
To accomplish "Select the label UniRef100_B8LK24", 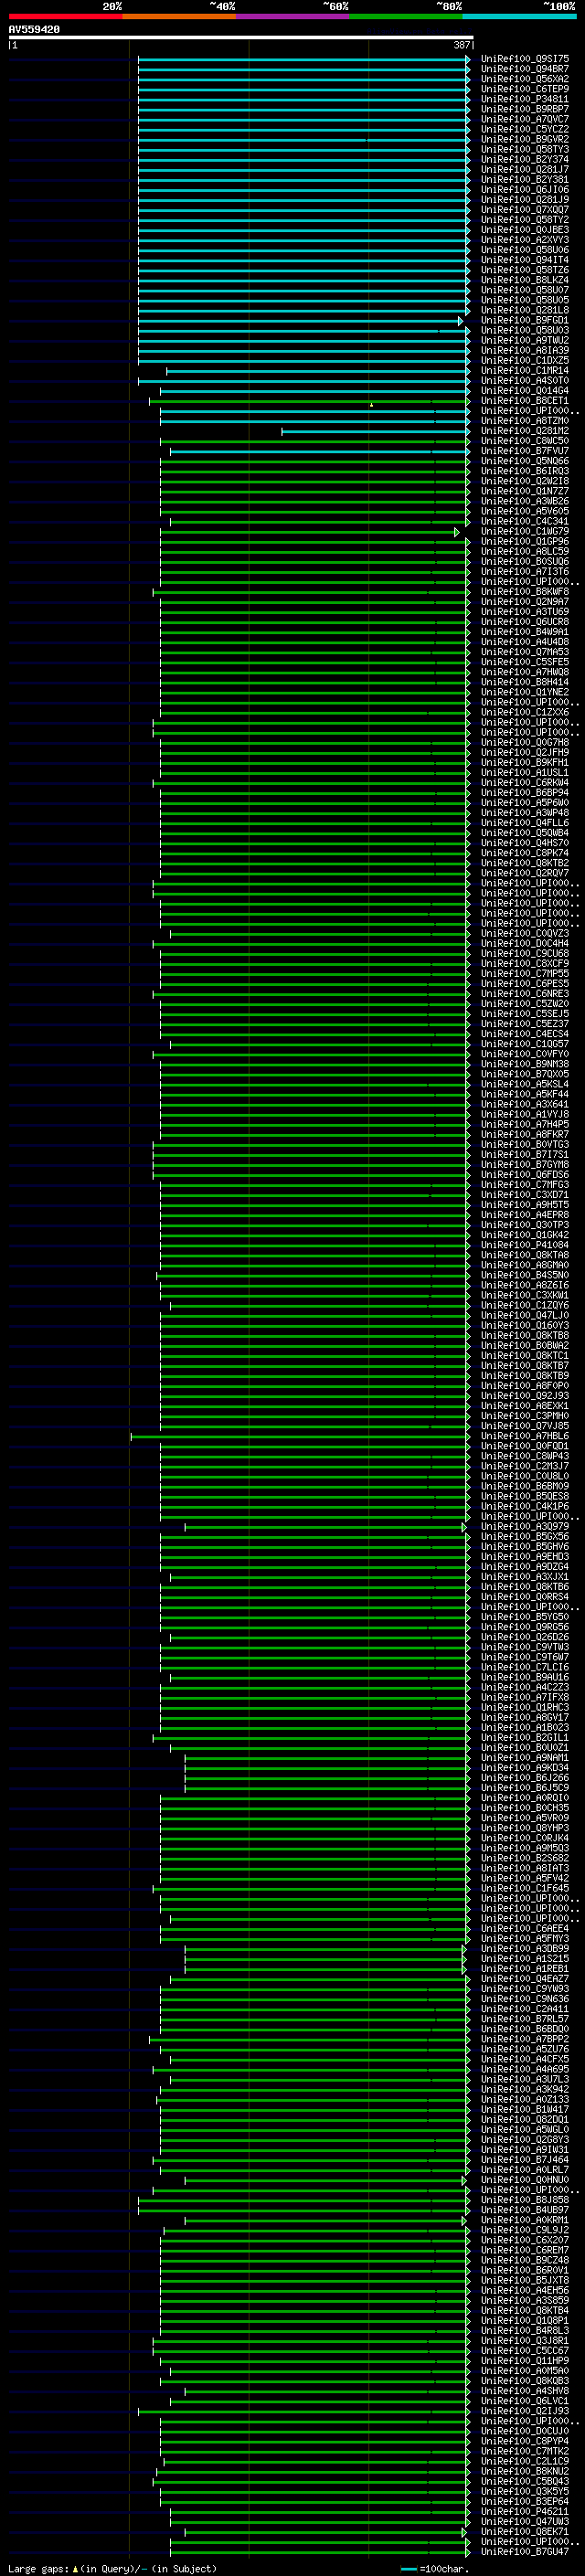I will (x=525, y=280).
